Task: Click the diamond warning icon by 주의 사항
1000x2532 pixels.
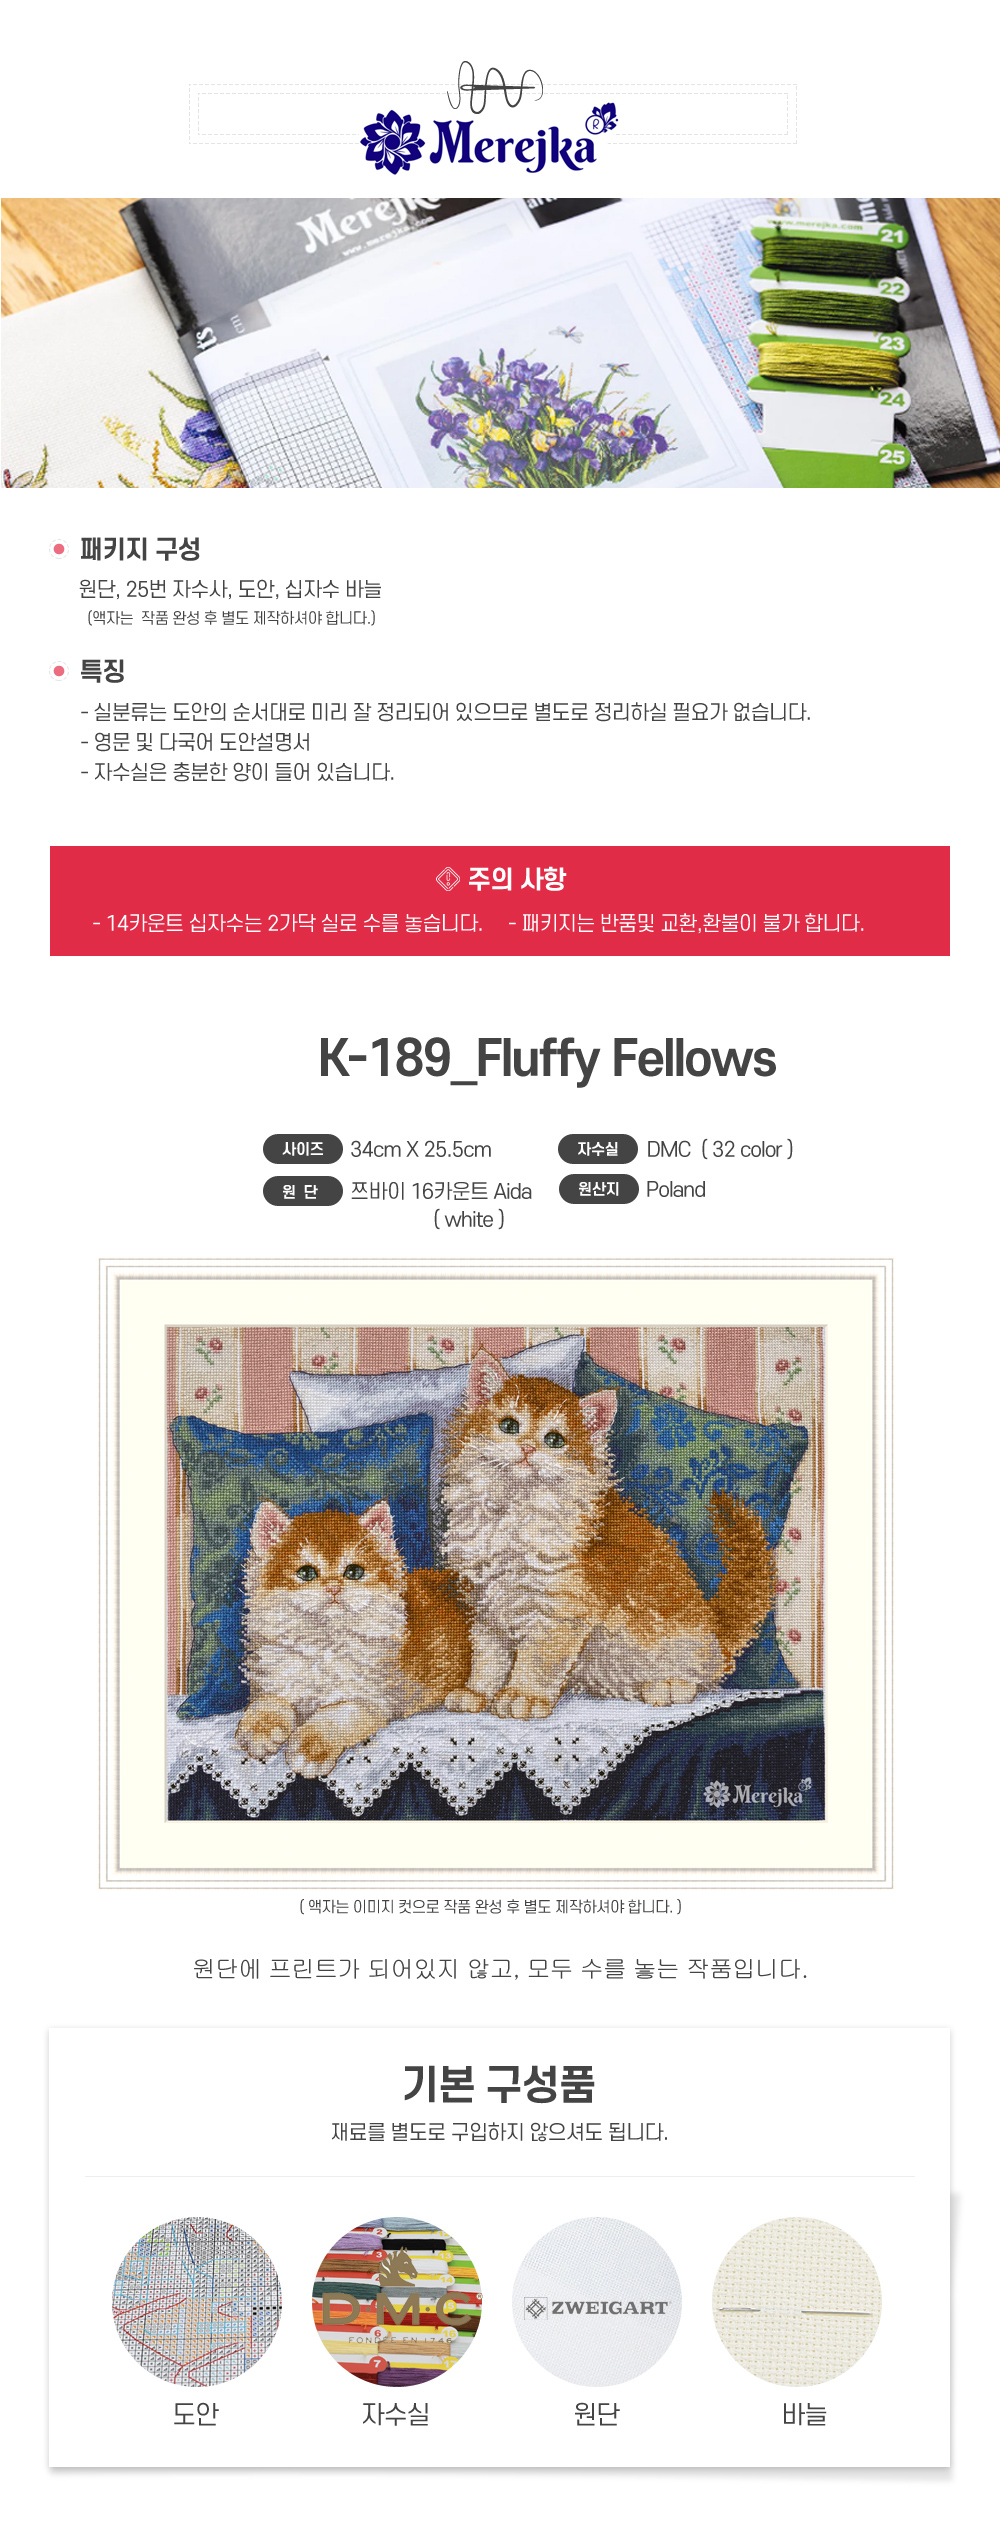Action: click(x=448, y=879)
